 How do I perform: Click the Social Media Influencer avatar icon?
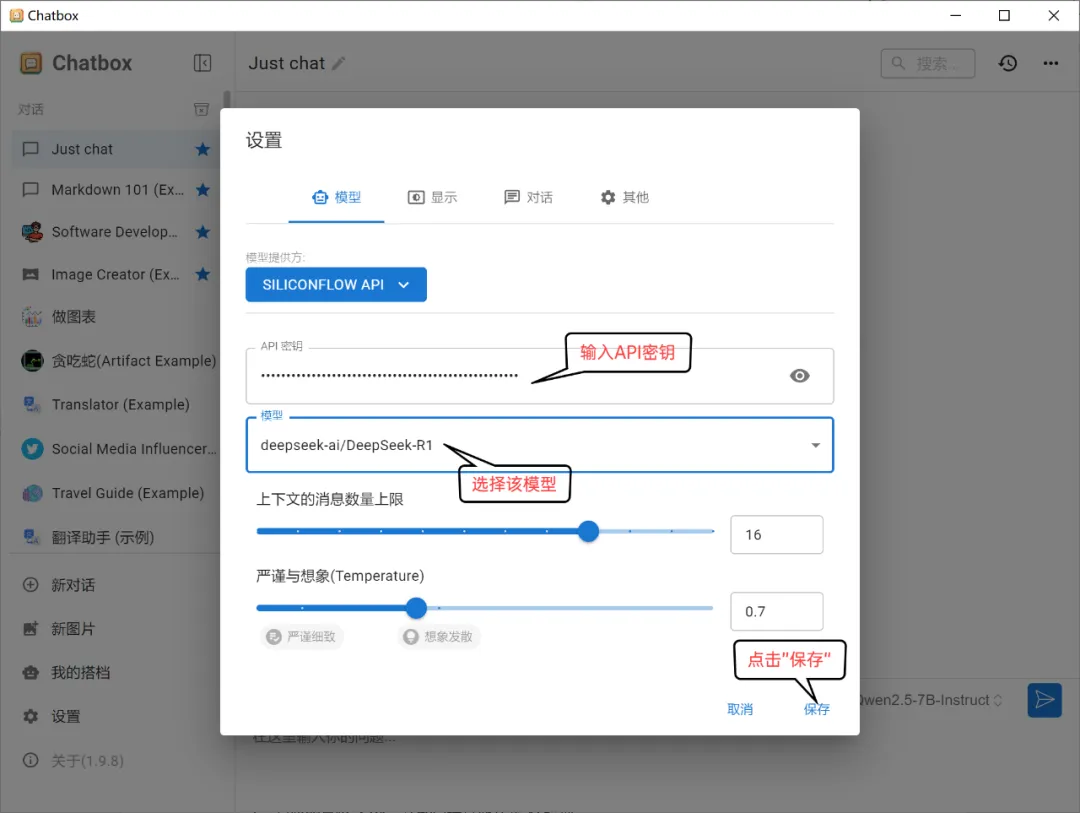pyautogui.click(x=32, y=449)
